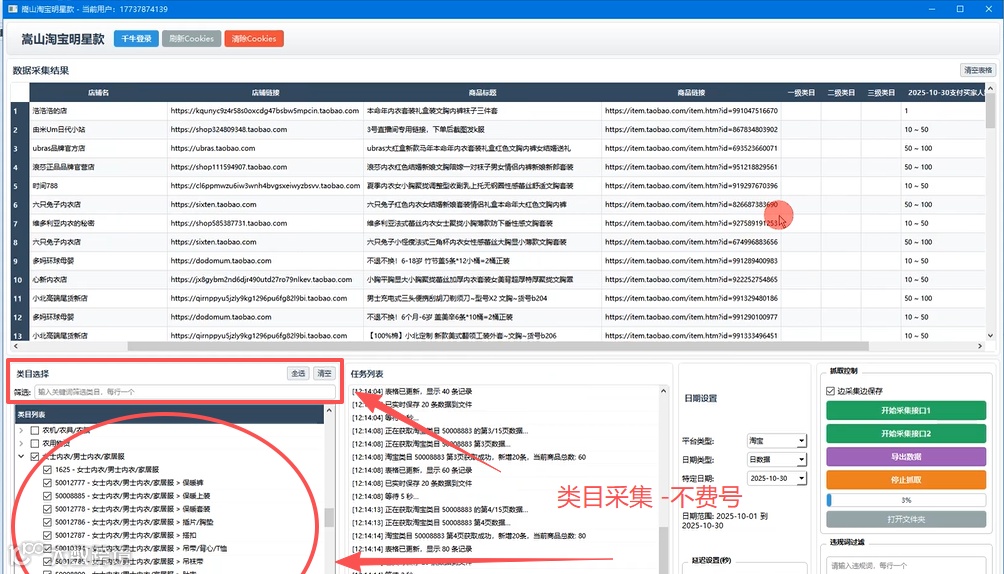The width and height of the screenshot is (1004, 574).
Task: Click the 三级类目 column header
Action: tap(880, 92)
